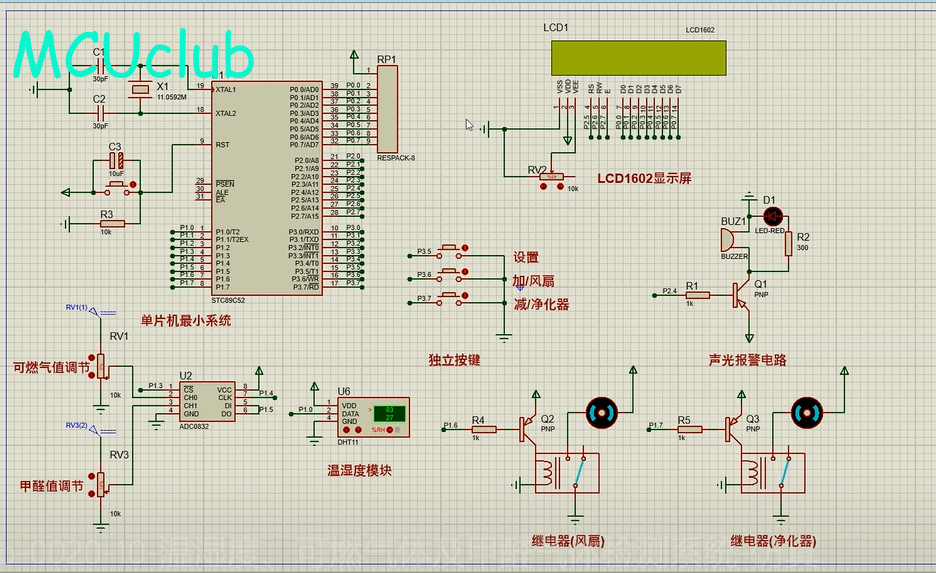Click the label 温湿度模块

point(359,470)
